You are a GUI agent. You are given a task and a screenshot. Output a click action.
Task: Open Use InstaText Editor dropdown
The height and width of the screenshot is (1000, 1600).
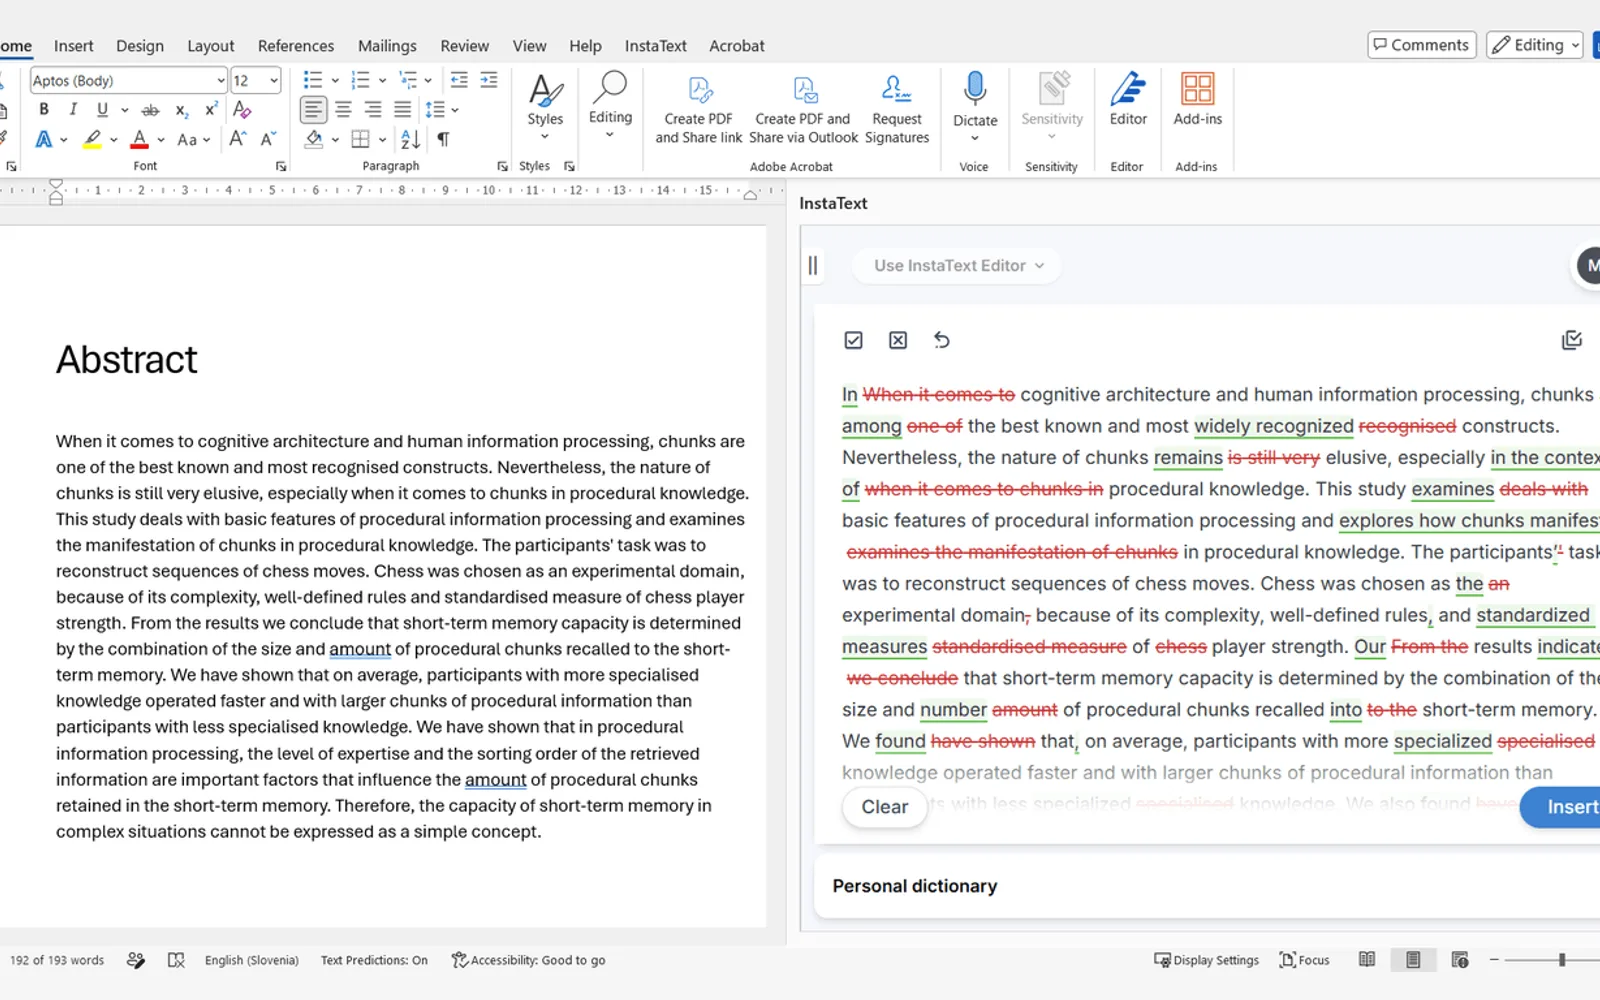tap(957, 265)
